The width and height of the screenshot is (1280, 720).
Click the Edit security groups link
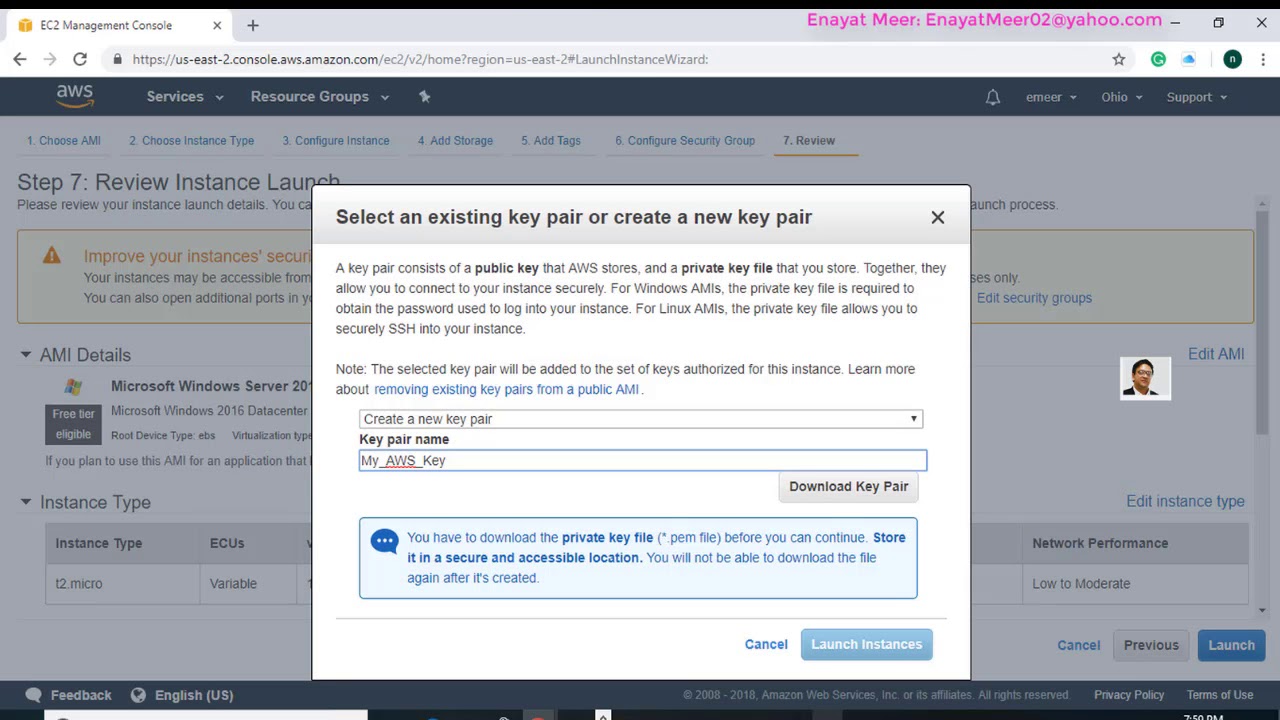pyautogui.click(x=1034, y=298)
